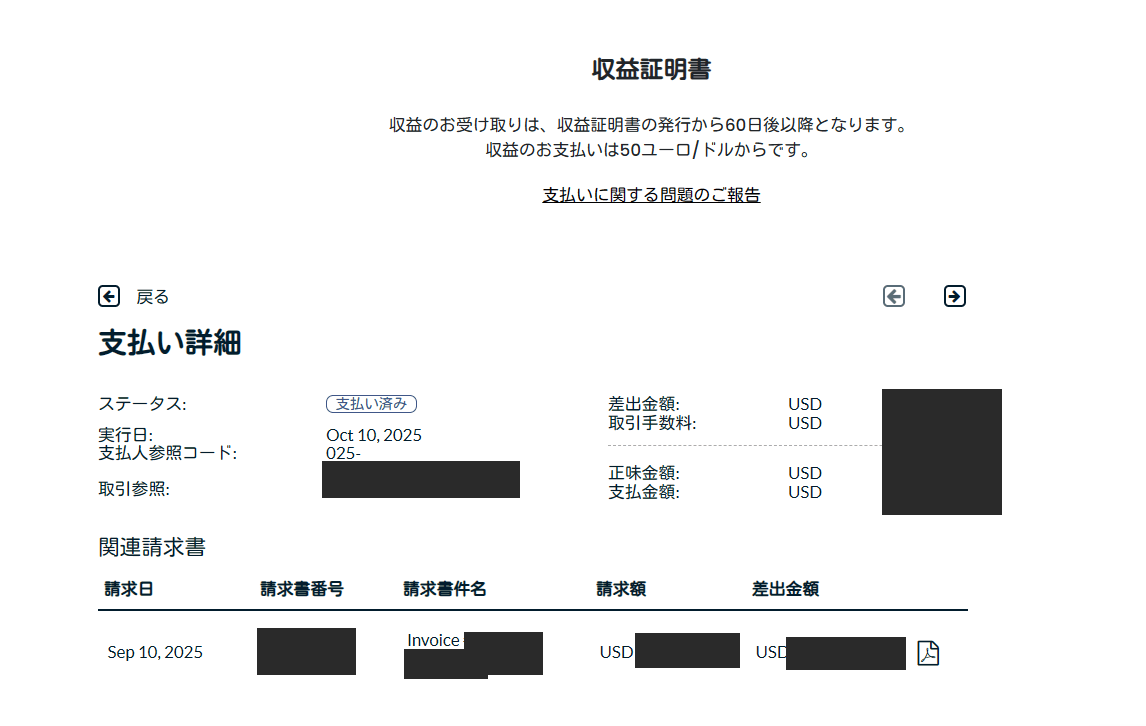Sort by the 請求額 column header
This screenshot has height=726, width=1146.
620,589
